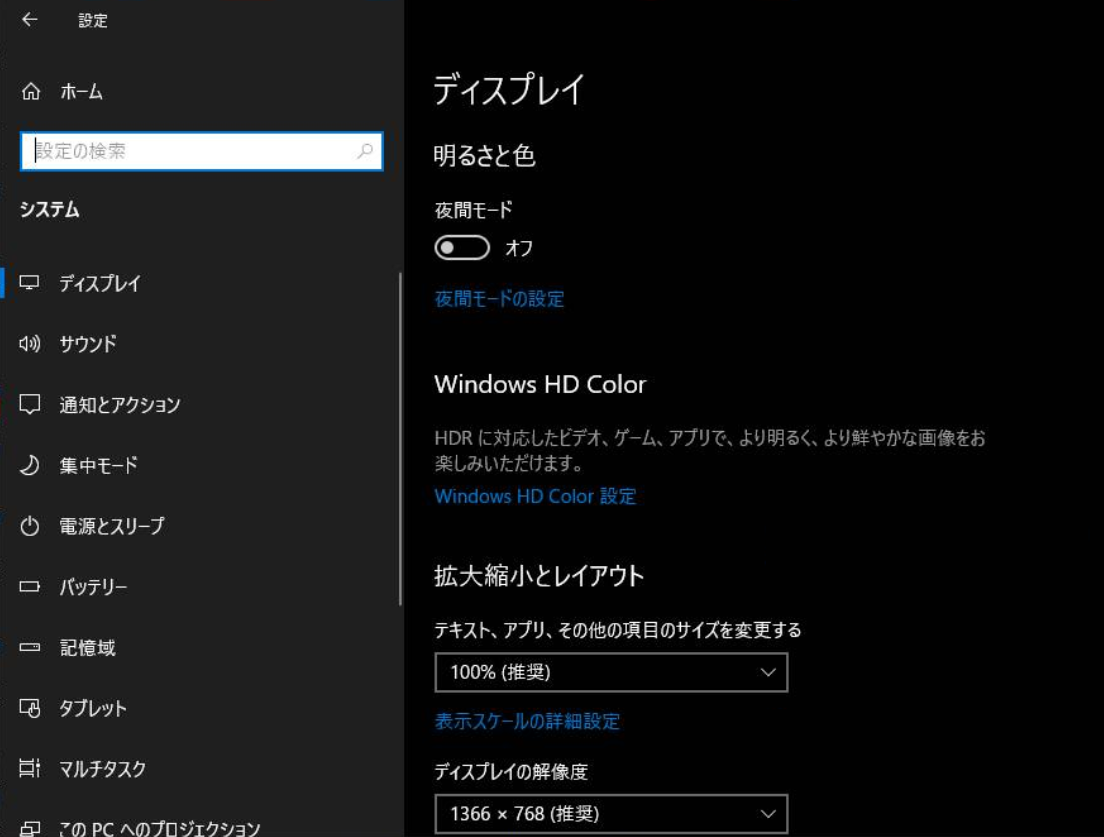Click the tablet icon beside タブレット
Viewport: 1104px width, 837px height.
click(x=30, y=707)
